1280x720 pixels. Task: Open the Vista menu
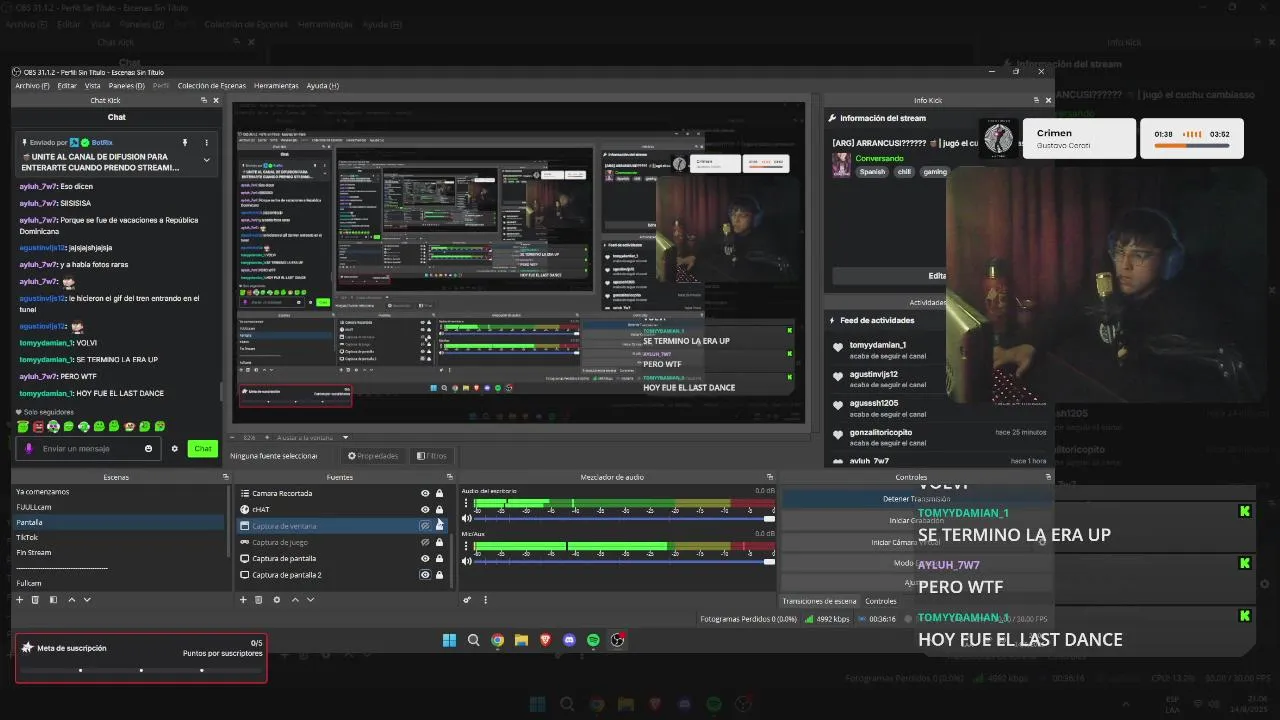coord(92,85)
